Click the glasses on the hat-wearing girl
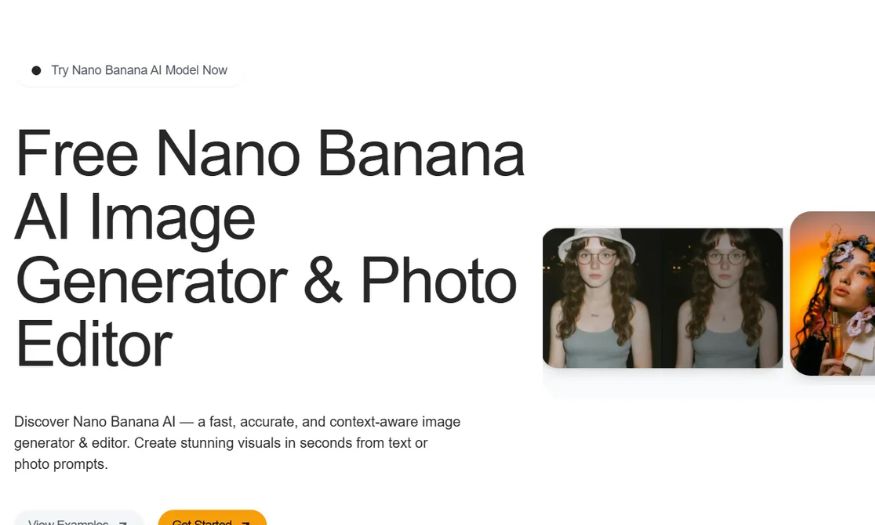Viewport: 875px width, 525px height. click(596, 257)
